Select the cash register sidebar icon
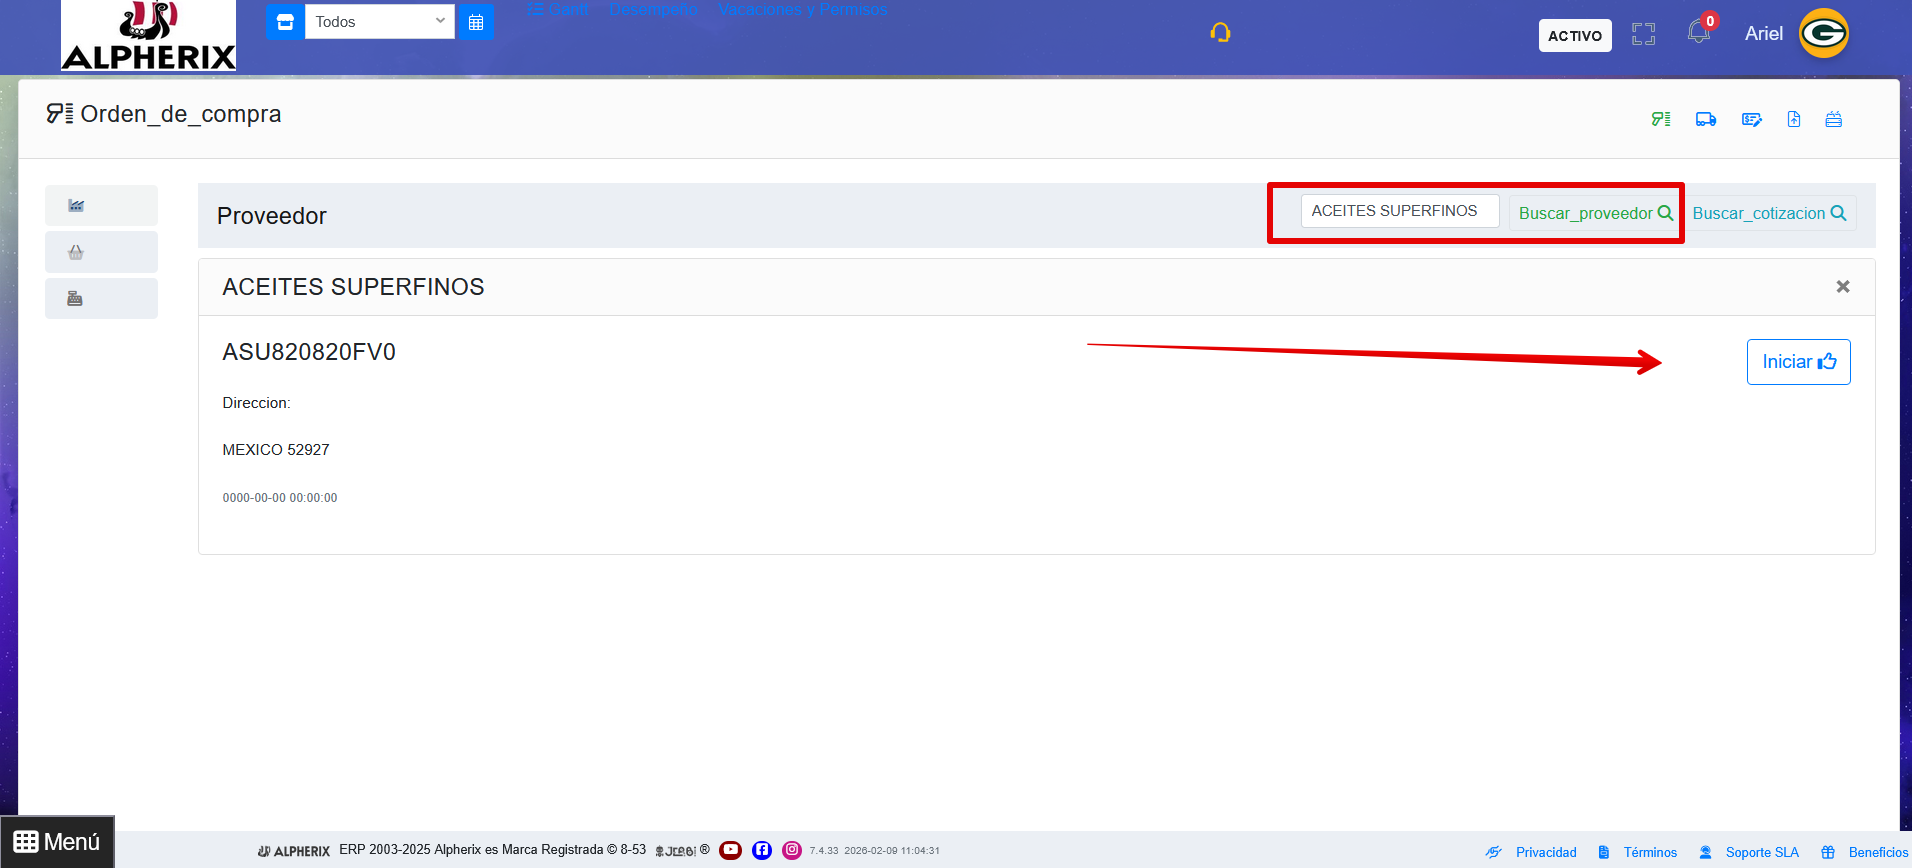 click(76, 298)
